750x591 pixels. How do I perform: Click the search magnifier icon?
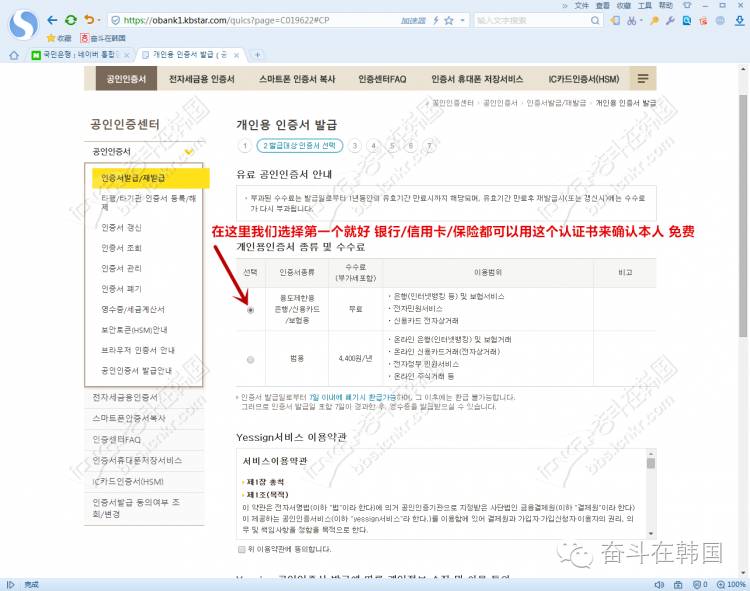coord(595,21)
